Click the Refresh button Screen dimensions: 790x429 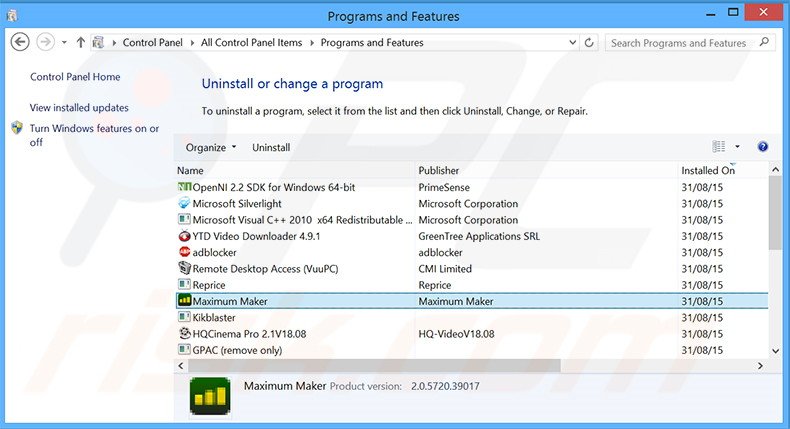point(589,43)
